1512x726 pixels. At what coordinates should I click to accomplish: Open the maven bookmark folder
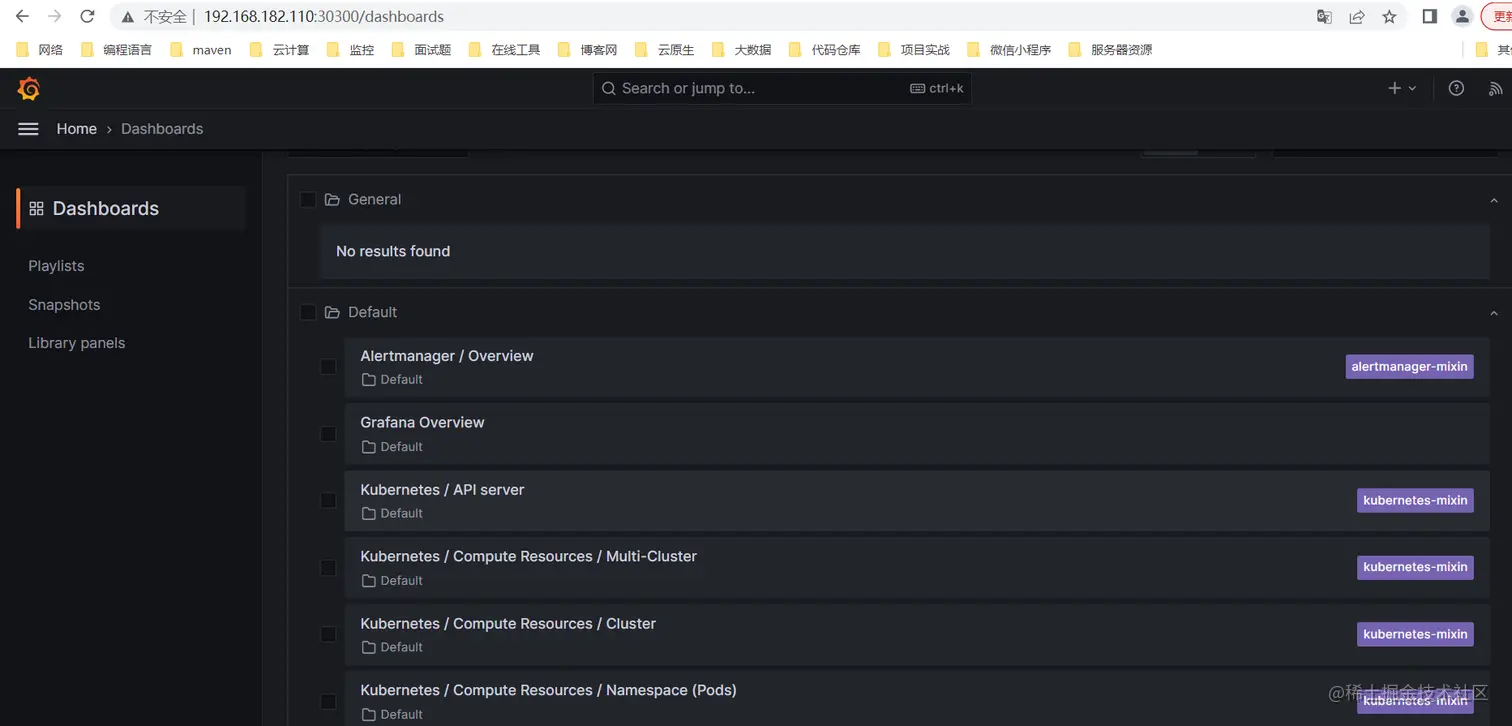[x=201, y=50]
